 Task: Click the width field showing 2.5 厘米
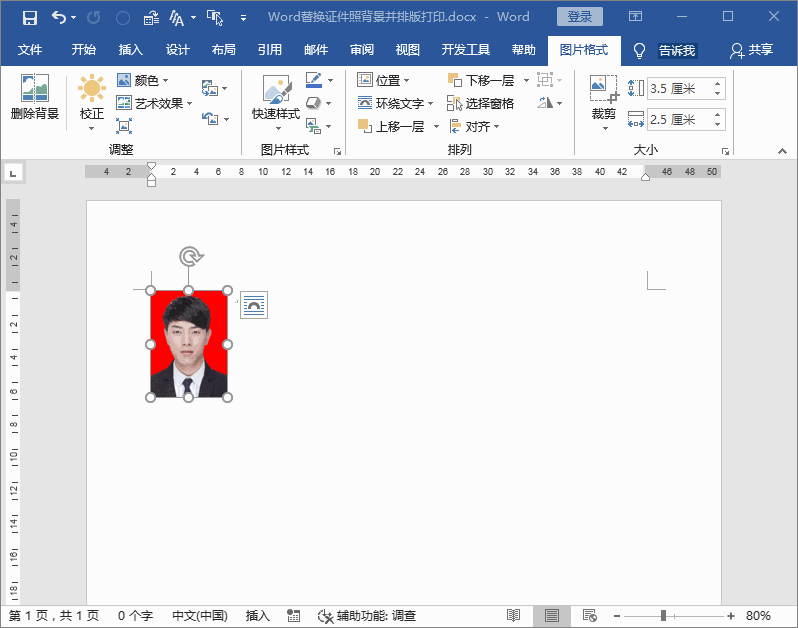(x=678, y=120)
